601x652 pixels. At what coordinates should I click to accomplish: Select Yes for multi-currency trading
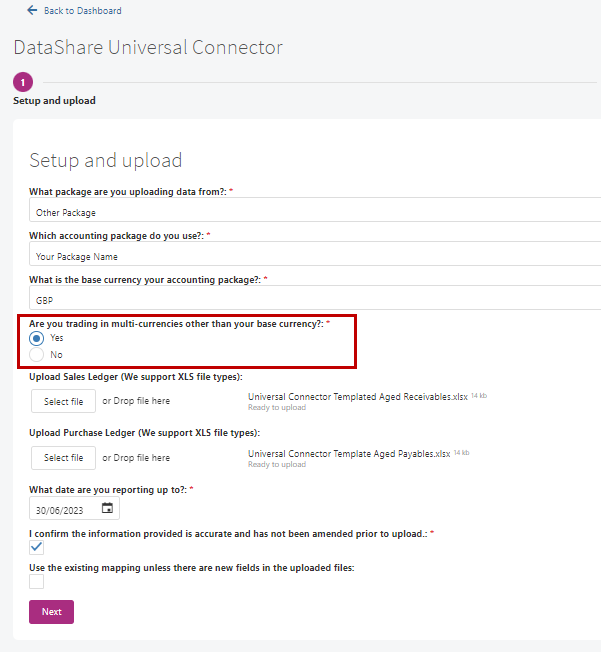(37, 338)
